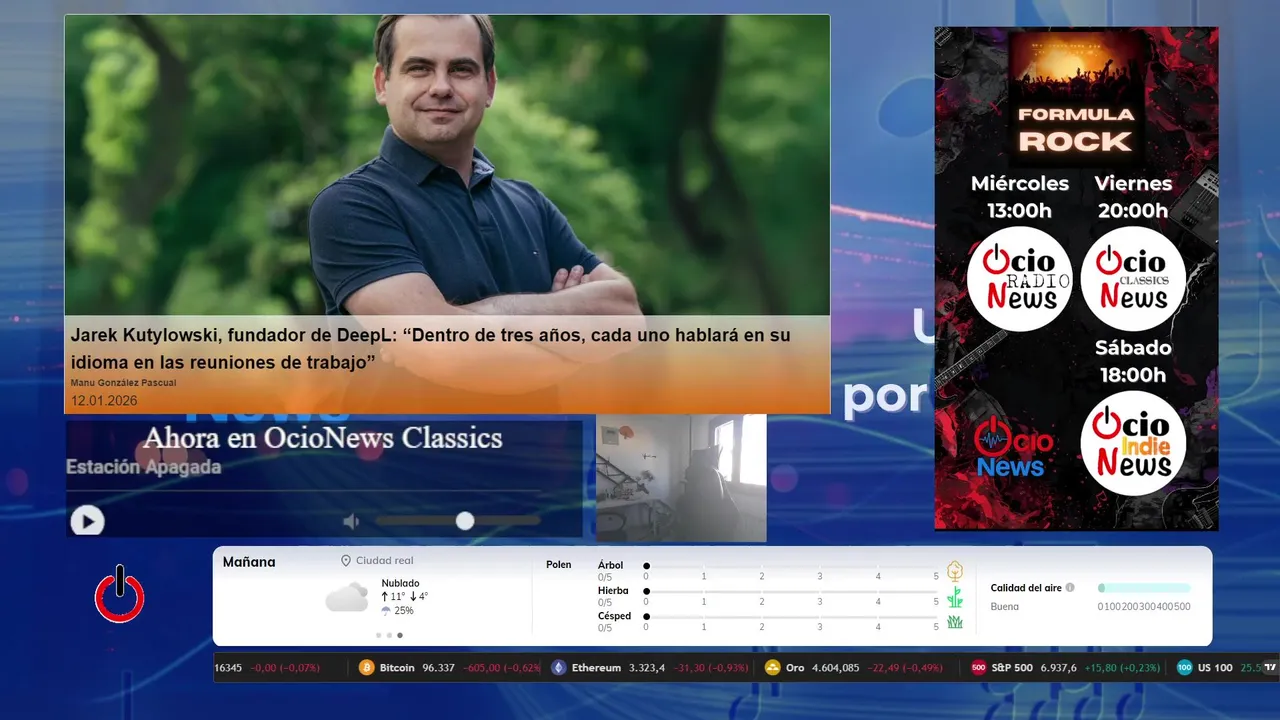Click the Estación Apagada status text
Viewport: 1280px width, 720px height.
(143, 467)
